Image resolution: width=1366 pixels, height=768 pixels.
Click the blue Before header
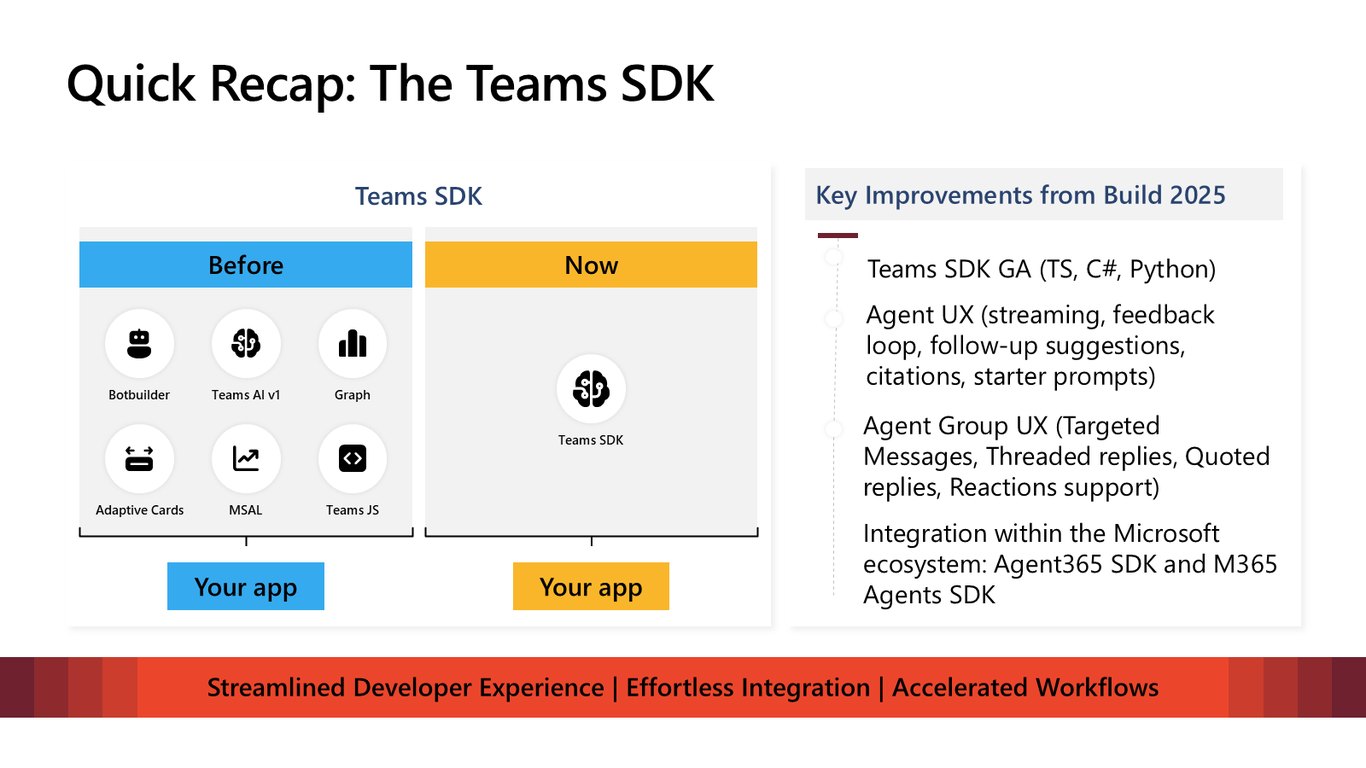[x=246, y=265]
